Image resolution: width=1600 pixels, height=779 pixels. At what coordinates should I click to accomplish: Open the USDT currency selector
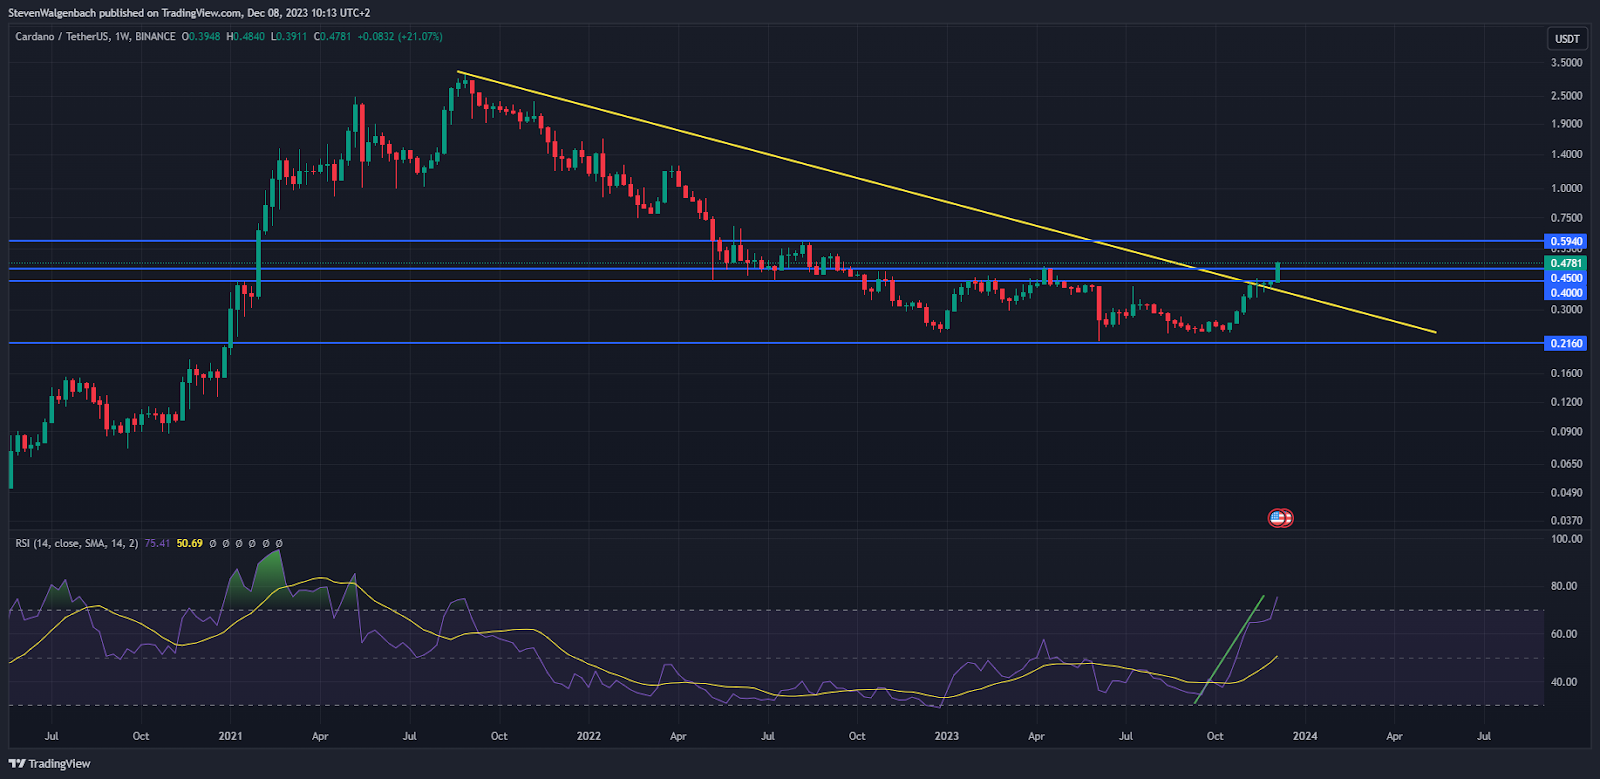pyautogui.click(x=1567, y=39)
